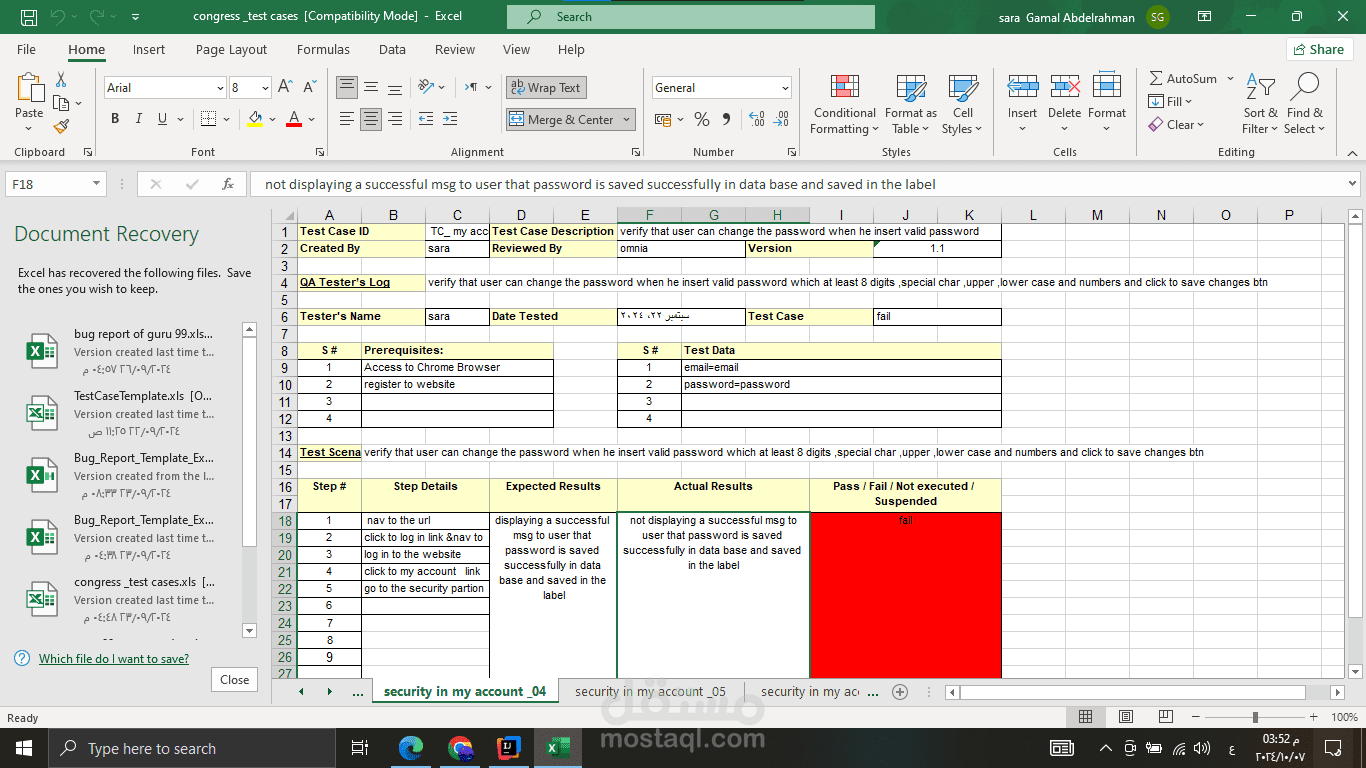The height and width of the screenshot is (768, 1366).
Task: Open the General number format dropdown
Action: [785, 88]
